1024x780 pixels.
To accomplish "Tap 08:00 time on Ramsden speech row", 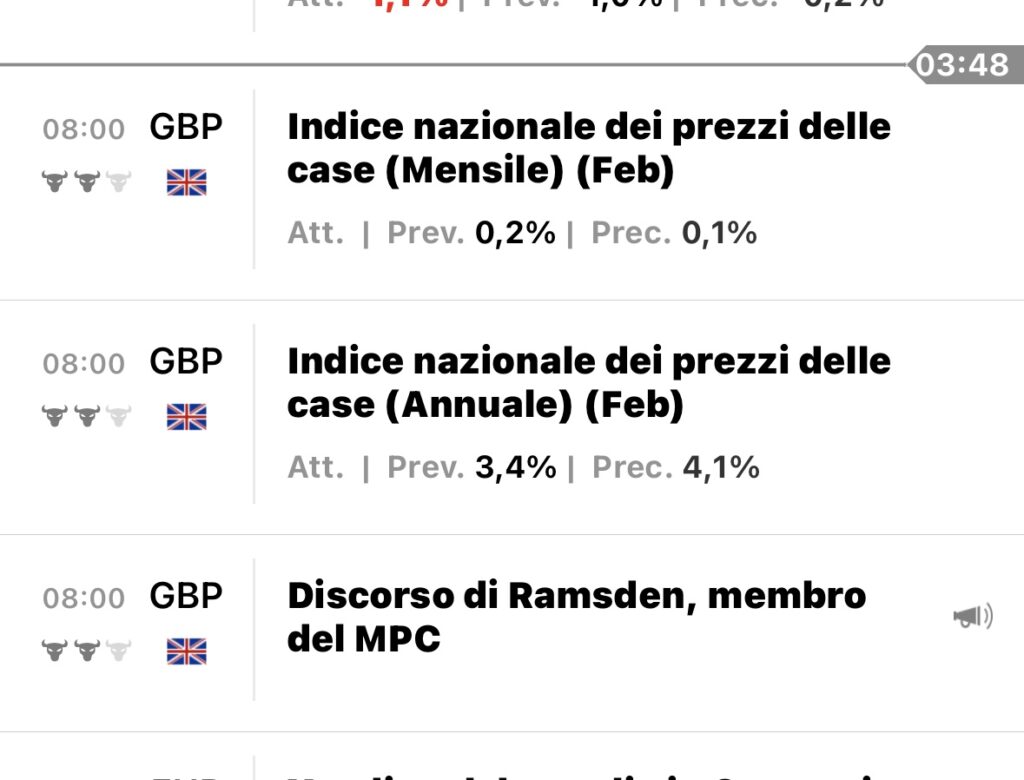I will tap(84, 598).
